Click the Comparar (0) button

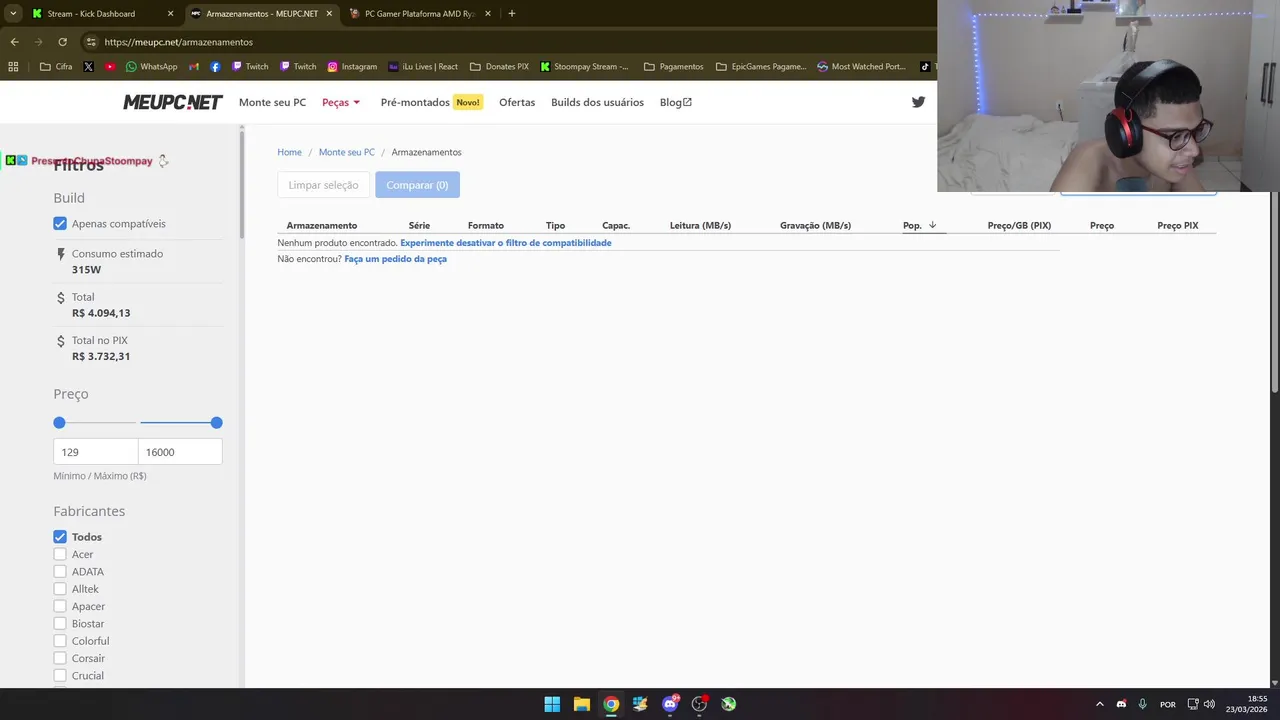[x=417, y=185]
